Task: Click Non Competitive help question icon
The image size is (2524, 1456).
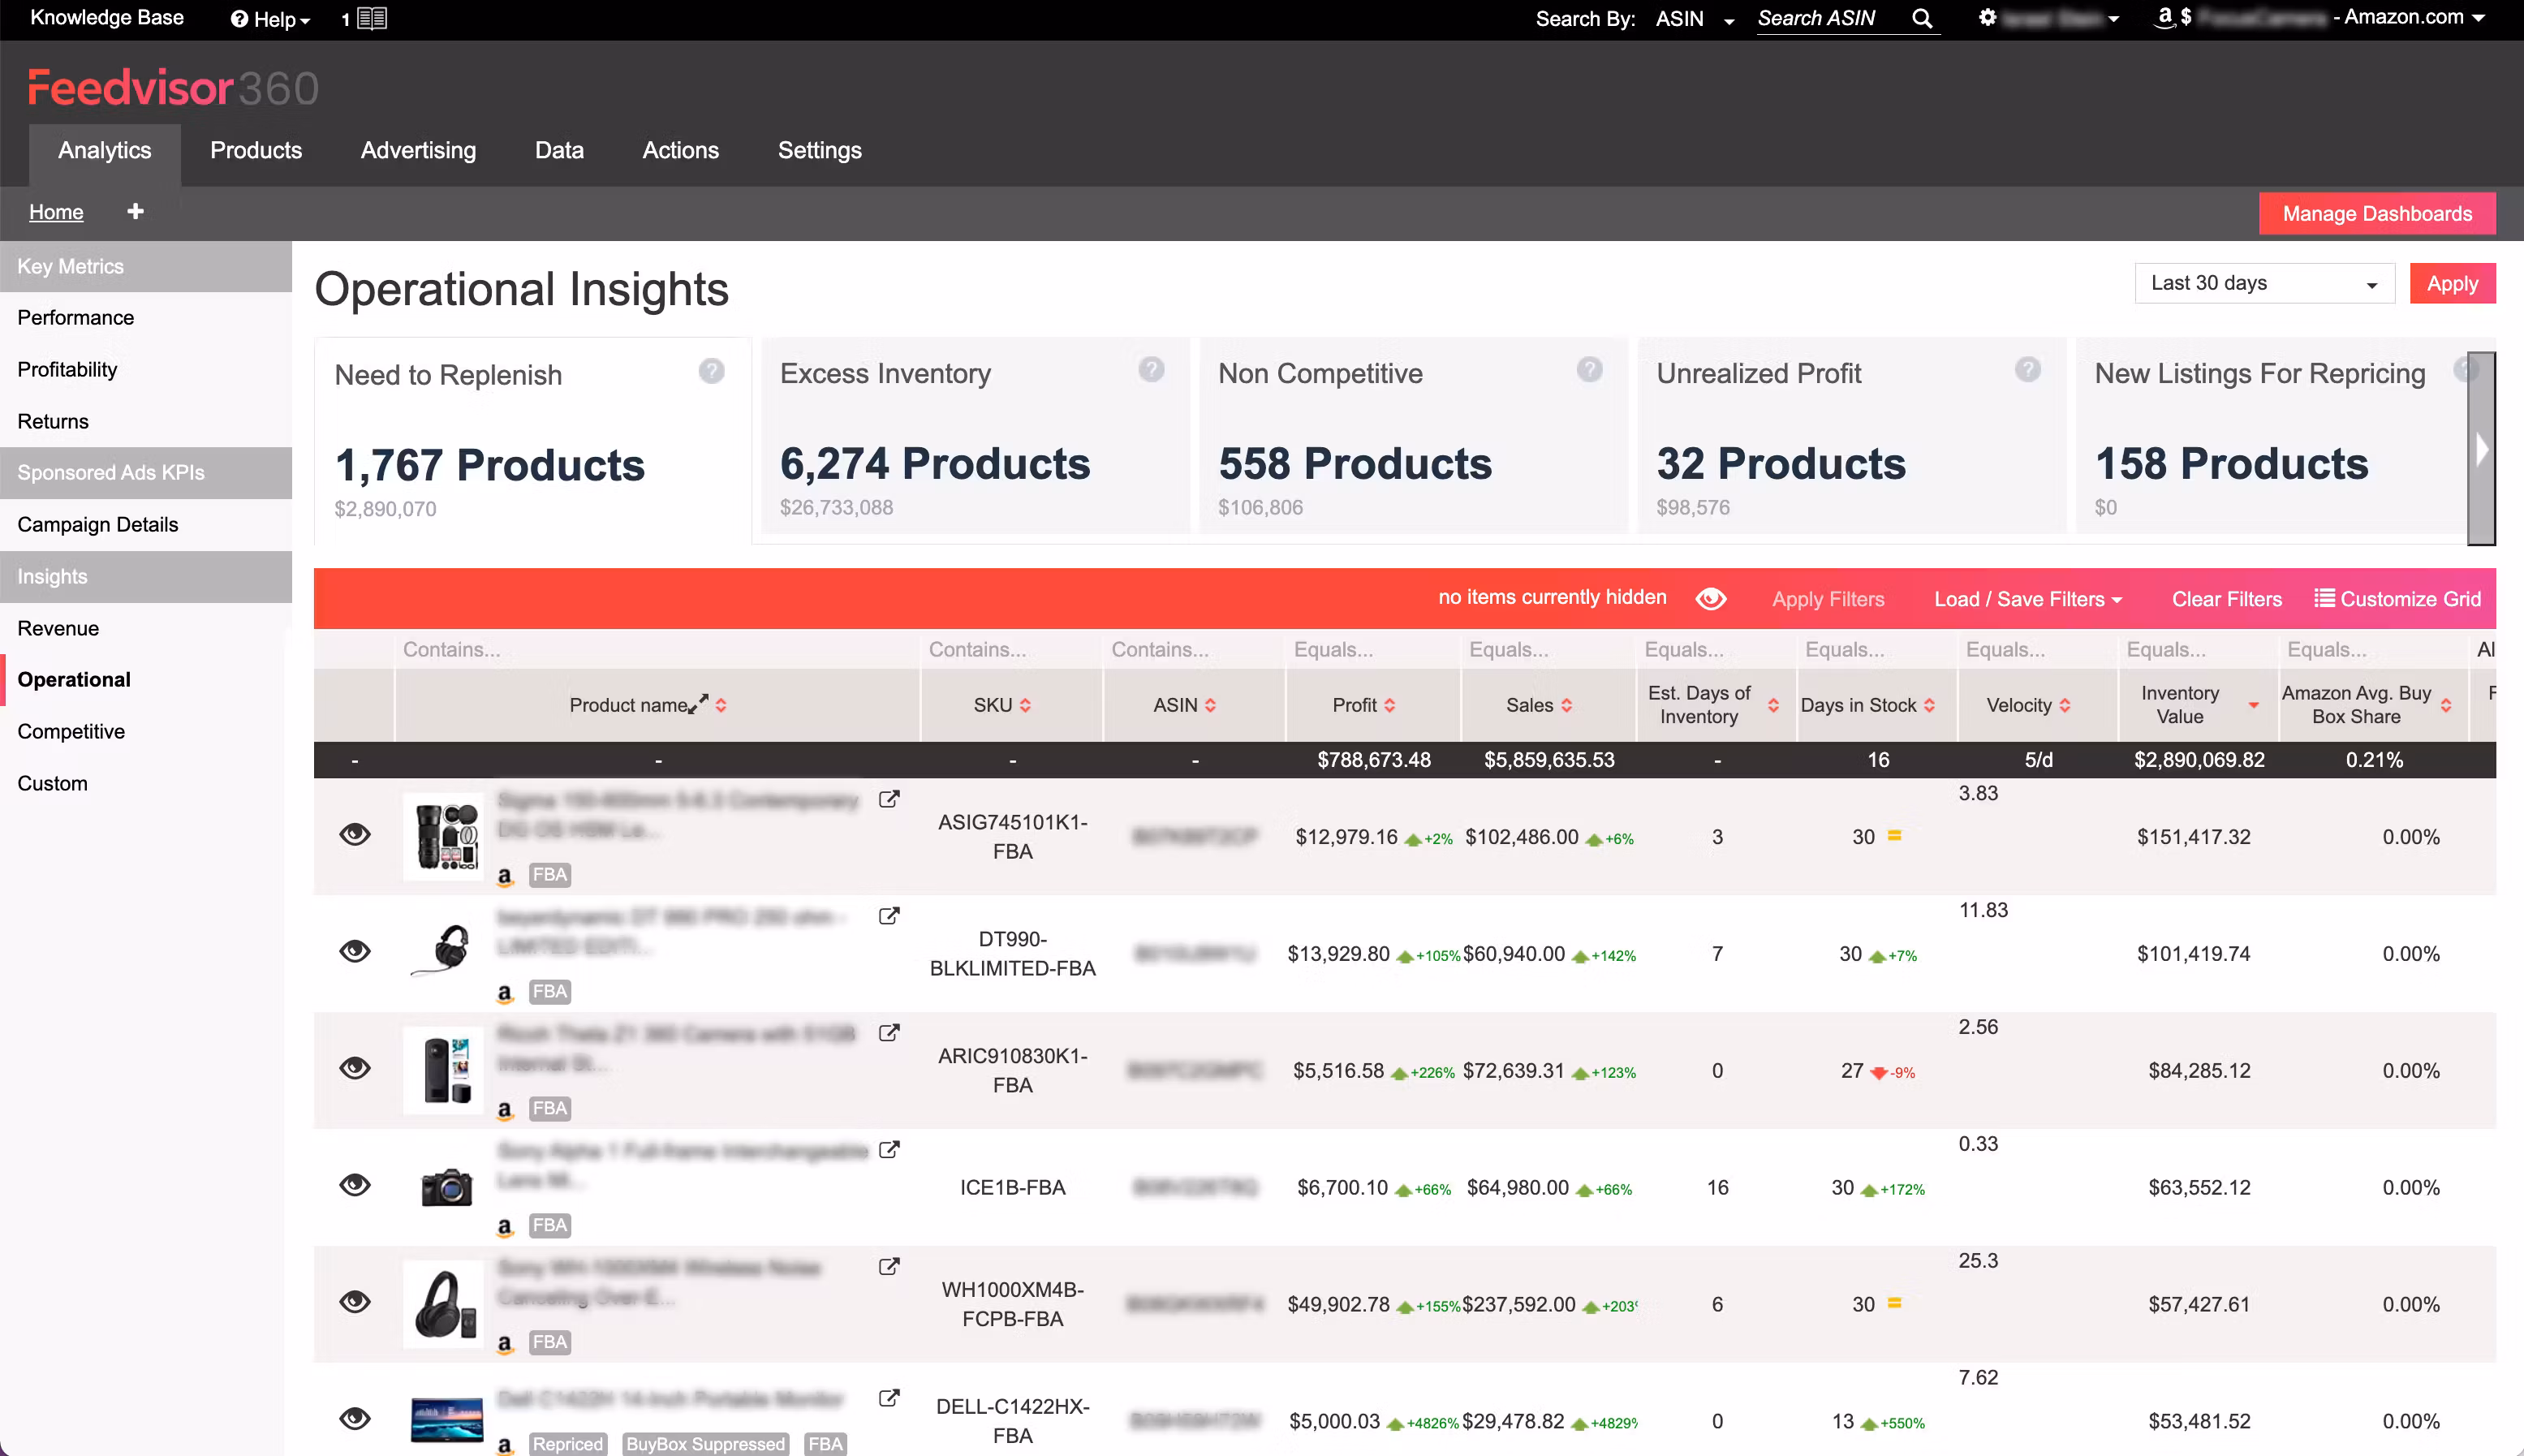Action: coord(1589,370)
